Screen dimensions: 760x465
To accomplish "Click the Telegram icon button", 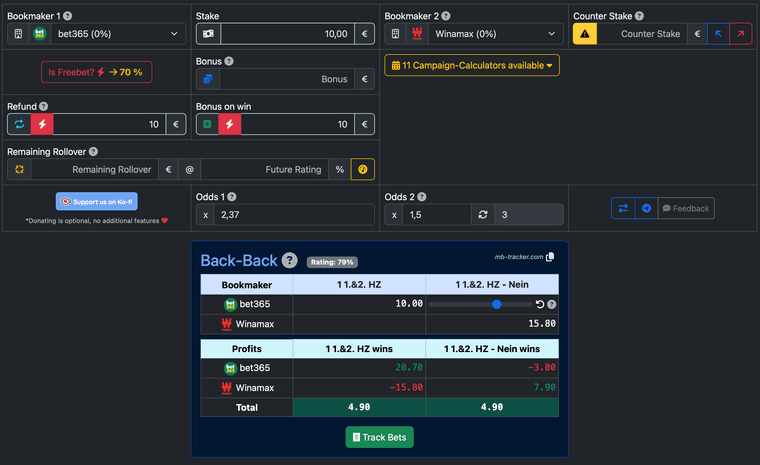I will pos(646,208).
